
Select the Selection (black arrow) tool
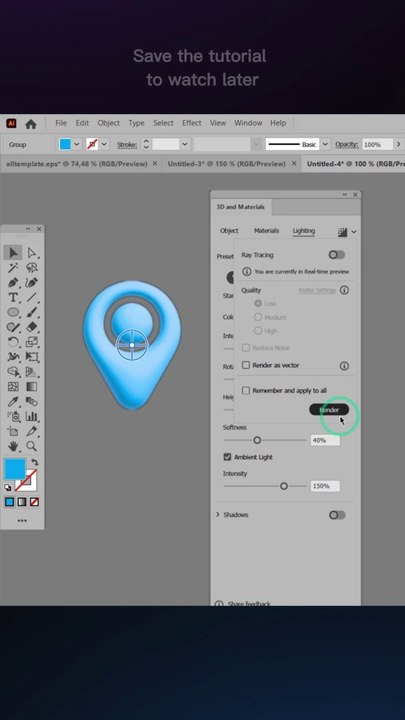(13, 253)
